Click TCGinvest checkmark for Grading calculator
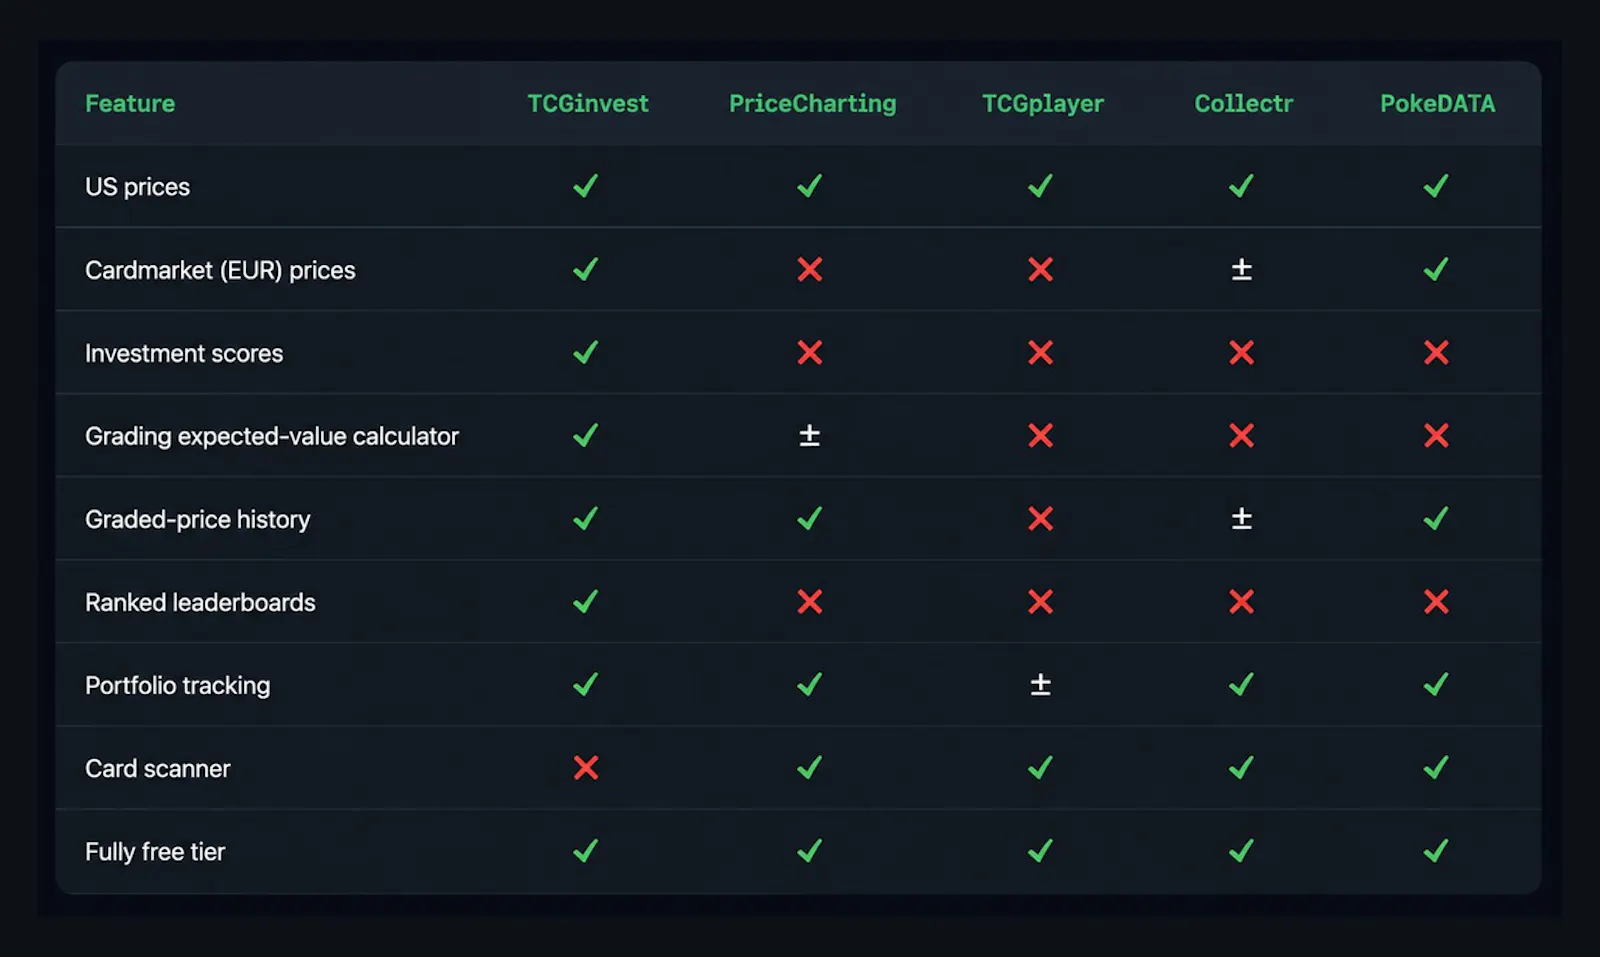The image size is (1600, 957). click(586, 435)
